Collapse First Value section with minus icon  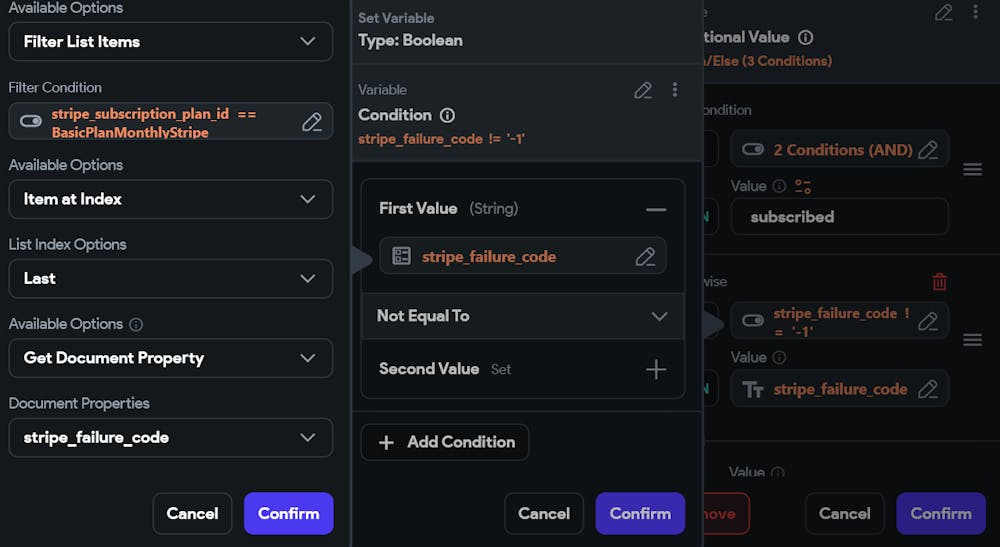click(x=656, y=209)
